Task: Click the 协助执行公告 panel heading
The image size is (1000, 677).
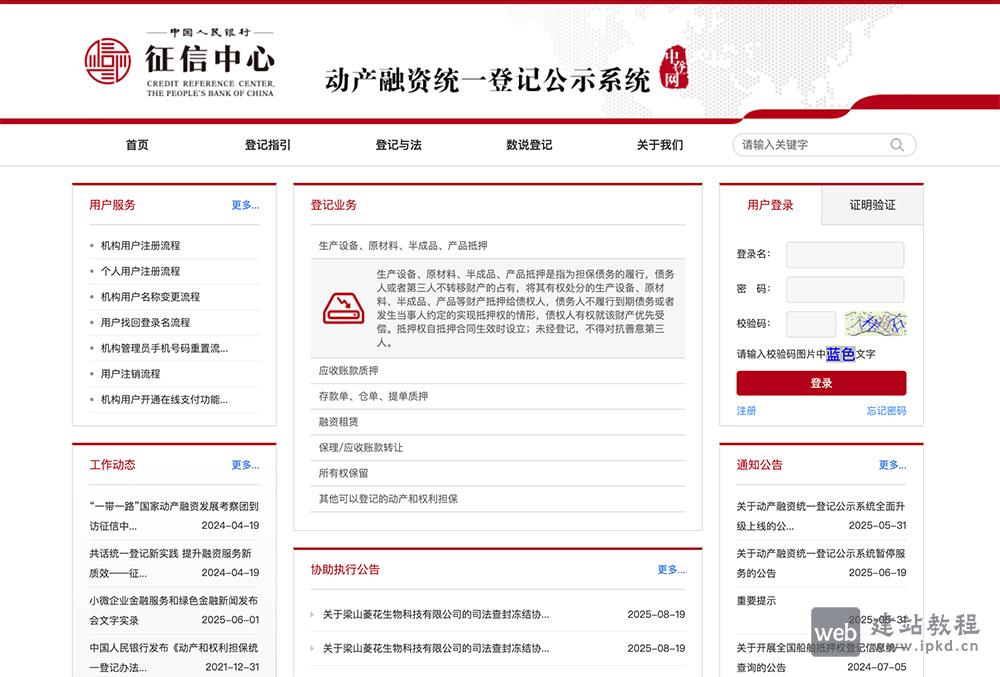Action: click(x=345, y=569)
